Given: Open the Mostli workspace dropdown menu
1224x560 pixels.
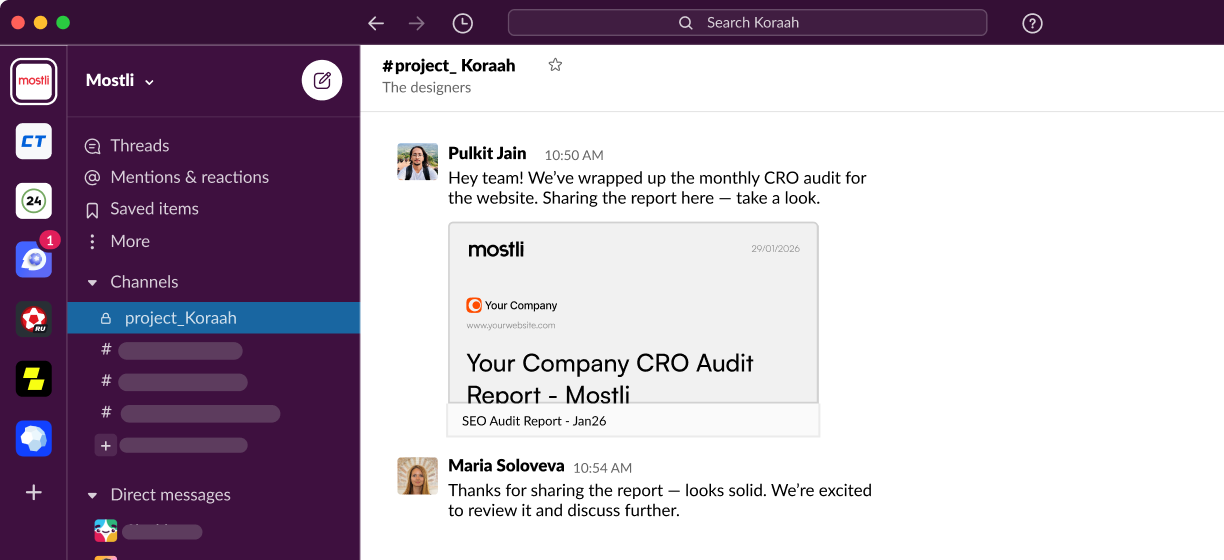Looking at the screenshot, I should coord(120,81).
